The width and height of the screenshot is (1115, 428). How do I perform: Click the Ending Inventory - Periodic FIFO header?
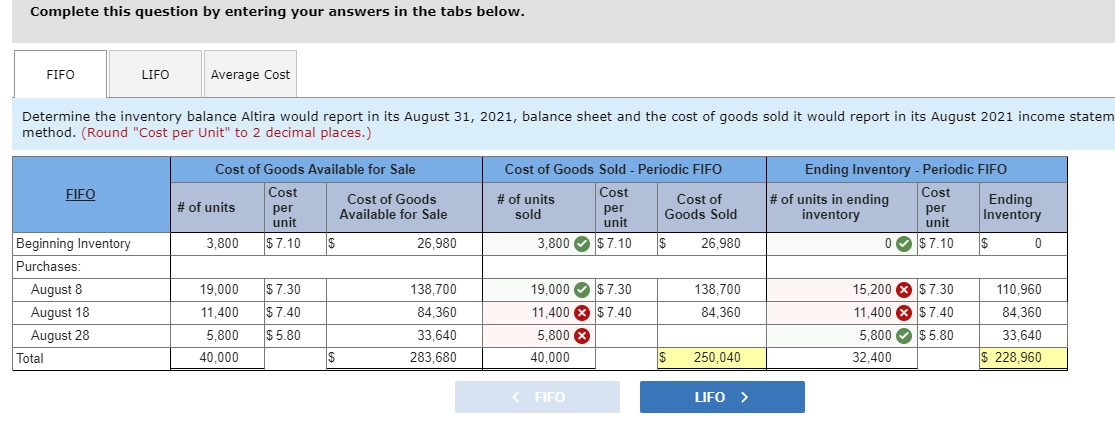906,169
